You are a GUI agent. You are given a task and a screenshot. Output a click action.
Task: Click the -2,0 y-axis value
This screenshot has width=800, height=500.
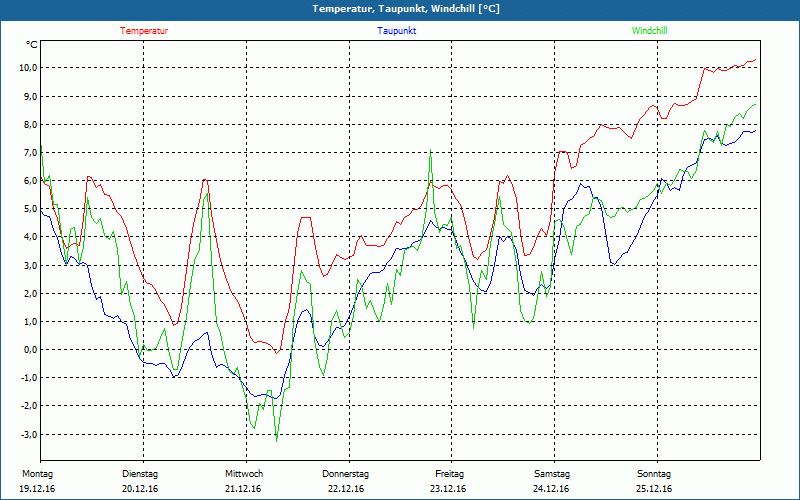coord(28,406)
